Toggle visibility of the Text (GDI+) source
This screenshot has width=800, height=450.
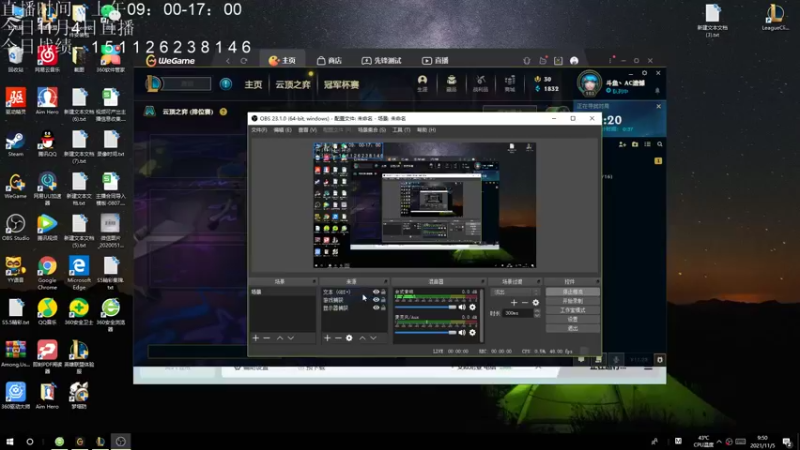click(x=376, y=292)
